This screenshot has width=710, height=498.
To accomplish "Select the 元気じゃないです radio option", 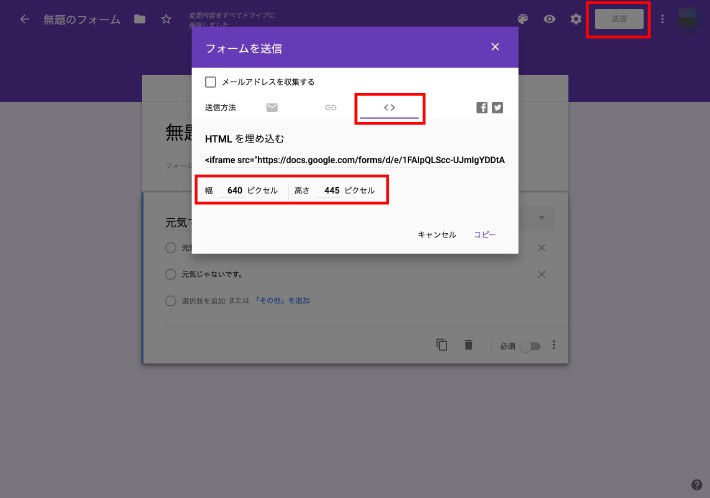I will pyautogui.click(x=171, y=274).
